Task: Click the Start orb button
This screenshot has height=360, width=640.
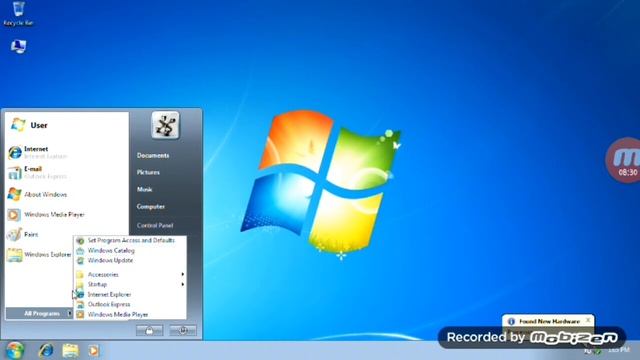Action: 15,350
